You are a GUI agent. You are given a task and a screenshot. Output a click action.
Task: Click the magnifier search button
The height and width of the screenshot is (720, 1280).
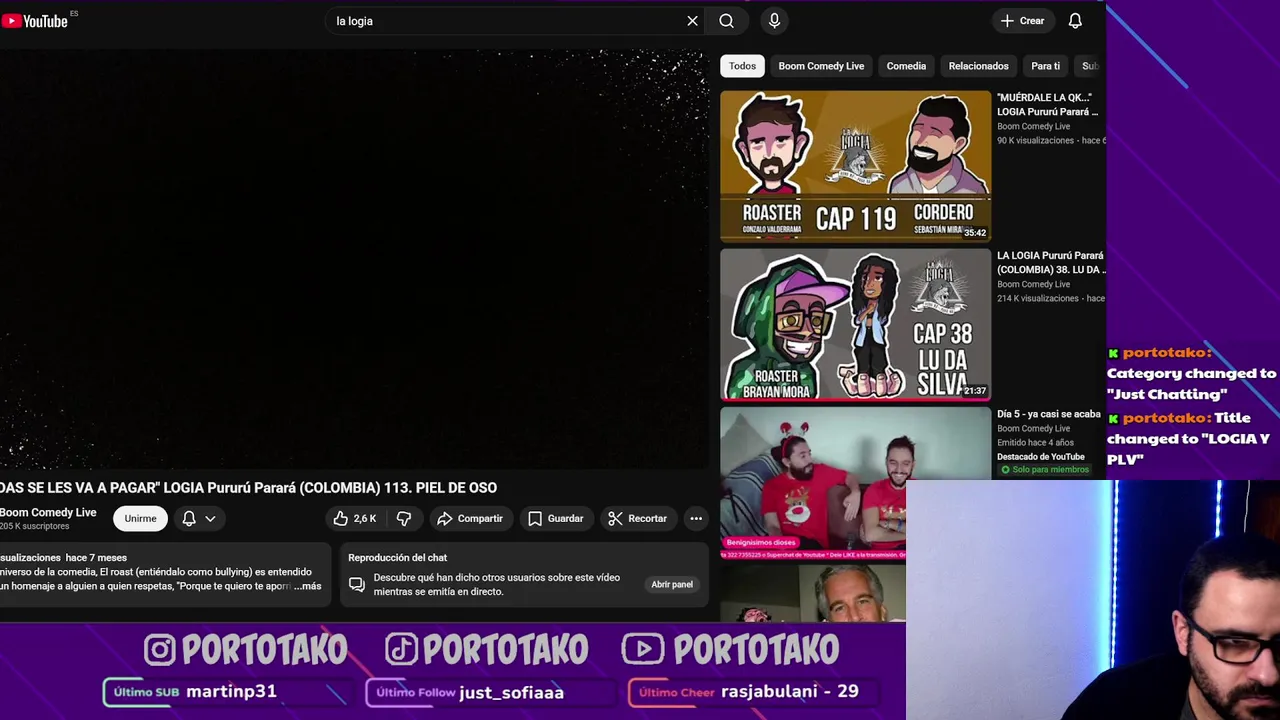(727, 21)
